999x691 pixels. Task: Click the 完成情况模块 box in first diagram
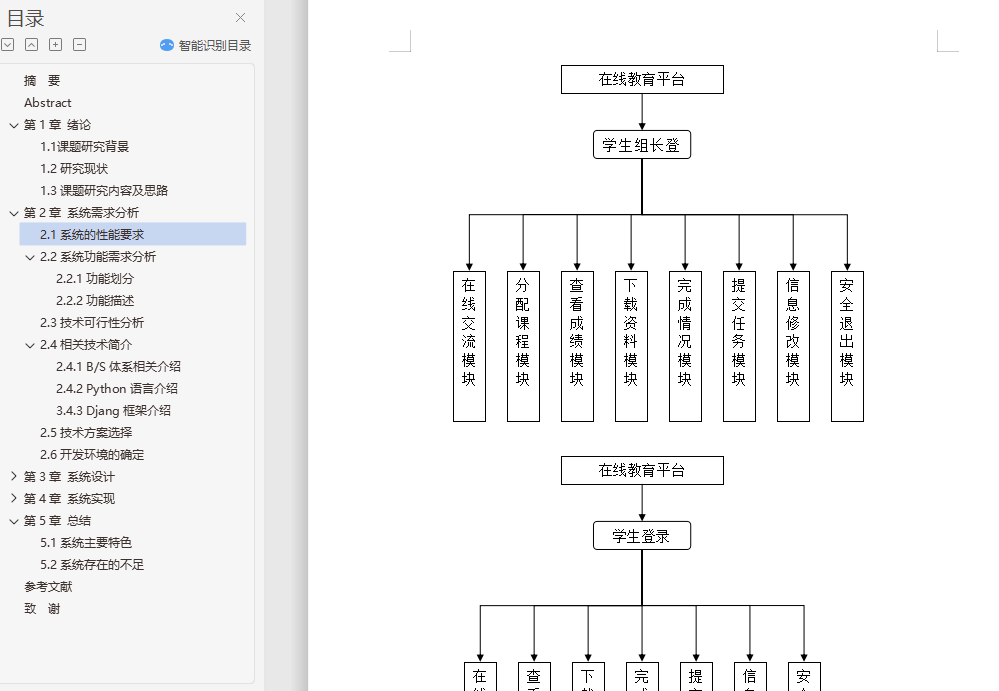point(686,346)
